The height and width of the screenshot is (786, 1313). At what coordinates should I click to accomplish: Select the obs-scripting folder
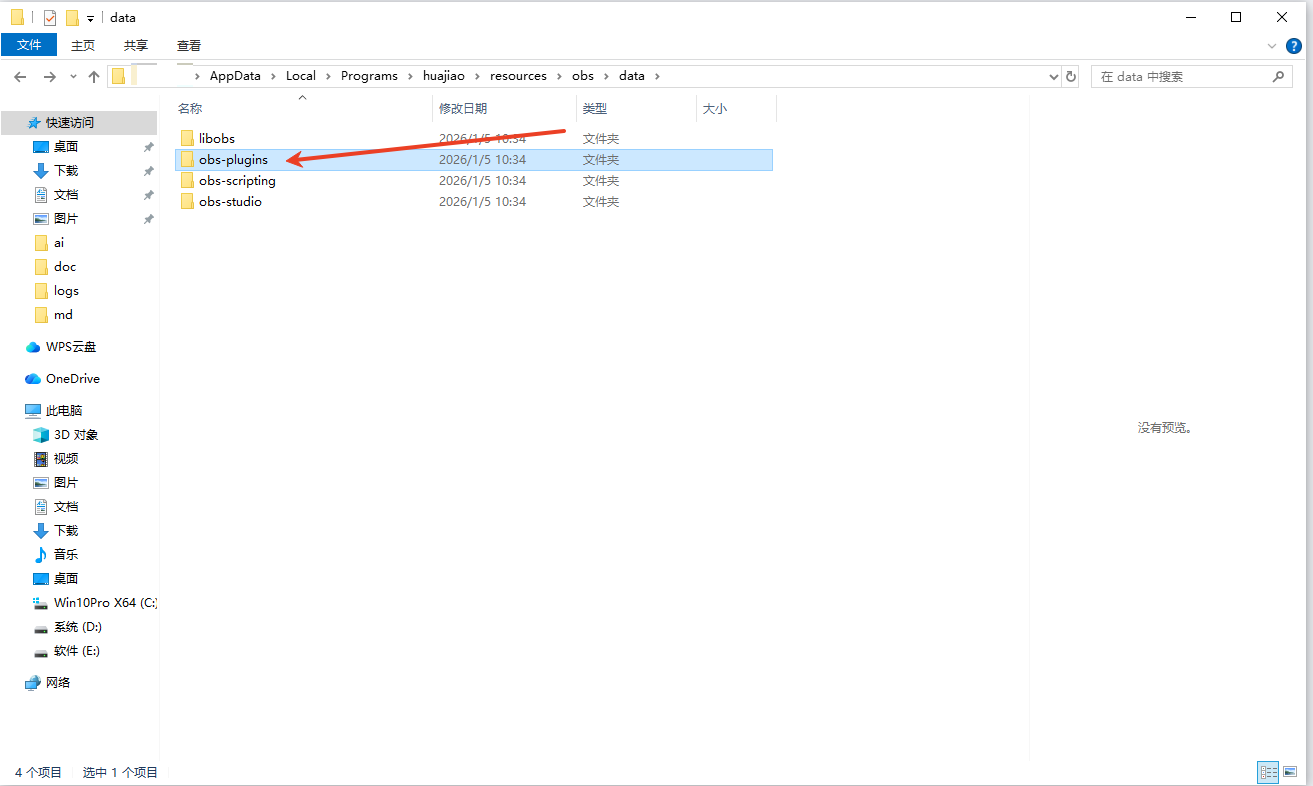point(237,181)
